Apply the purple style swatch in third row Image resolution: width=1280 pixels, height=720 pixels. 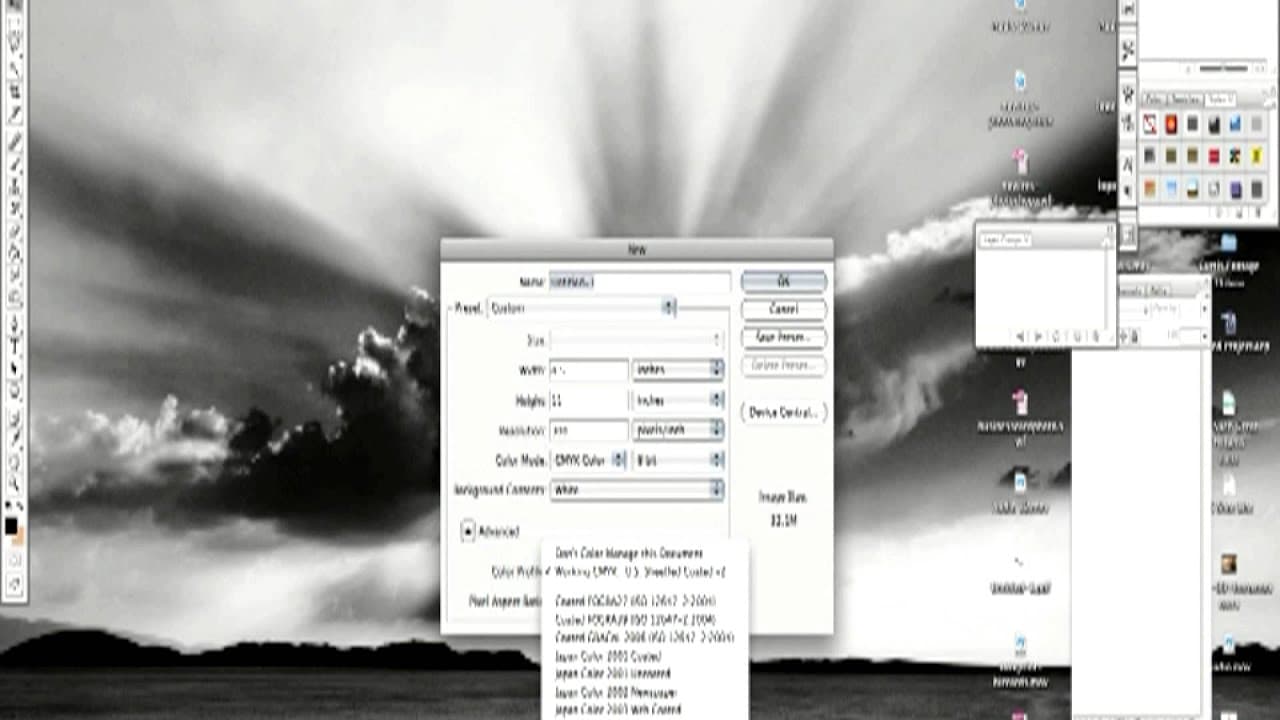(x=1235, y=189)
